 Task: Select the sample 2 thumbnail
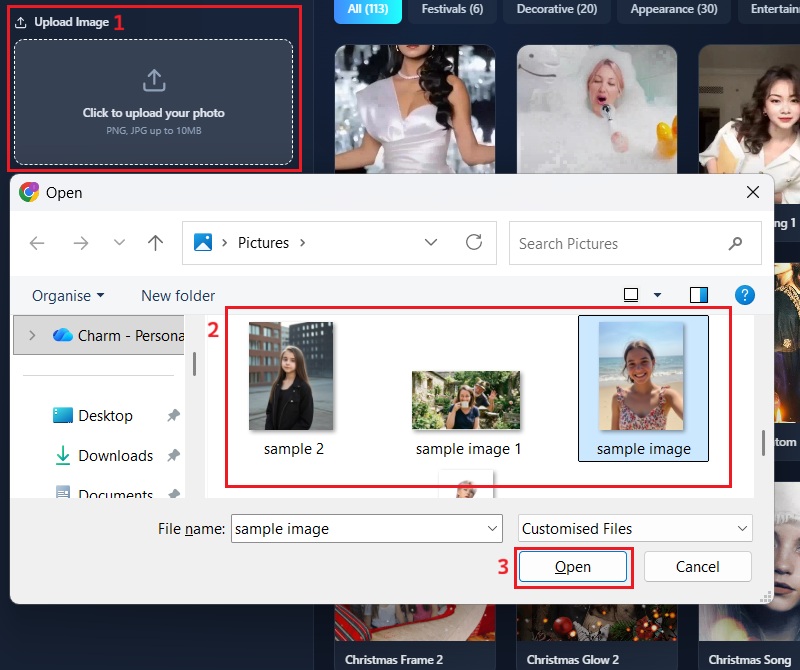291,378
